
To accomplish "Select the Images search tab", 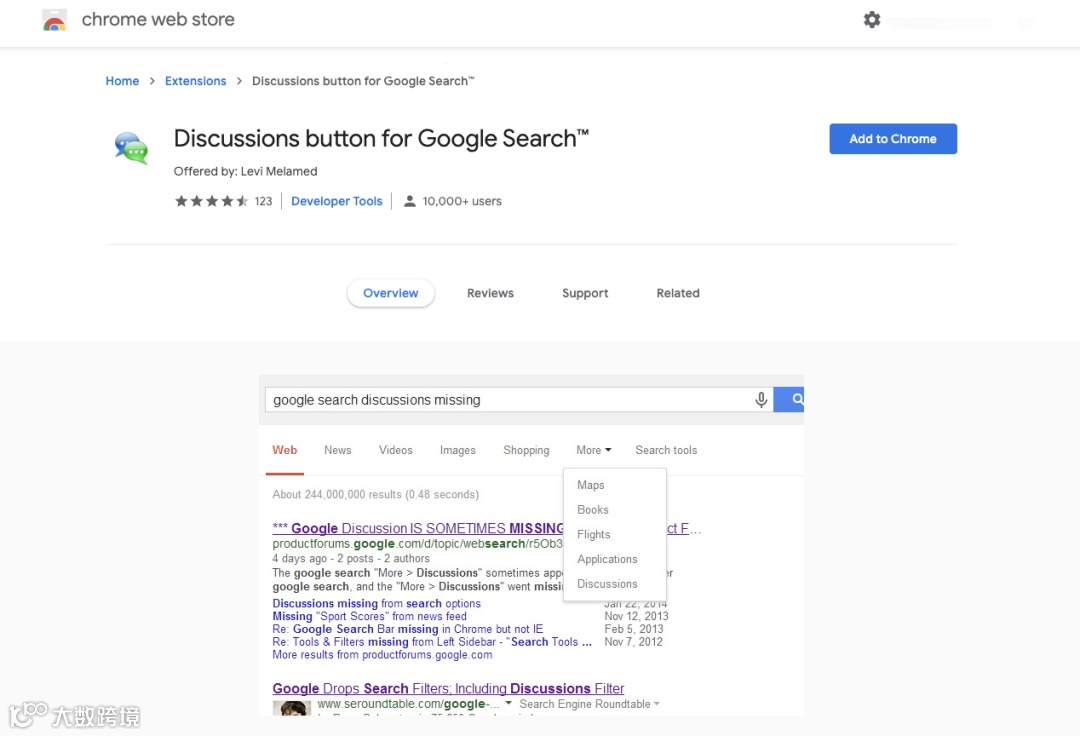I will pyautogui.click(x=457, y=450).
